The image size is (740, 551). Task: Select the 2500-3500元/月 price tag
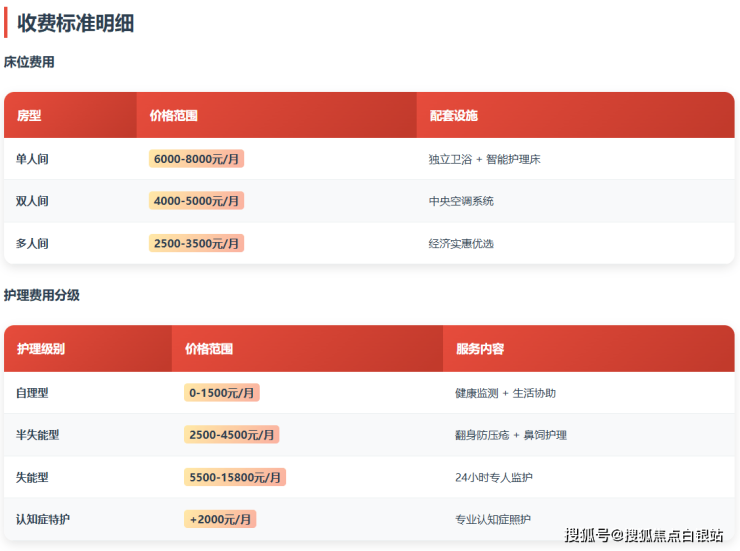[196, 243]
